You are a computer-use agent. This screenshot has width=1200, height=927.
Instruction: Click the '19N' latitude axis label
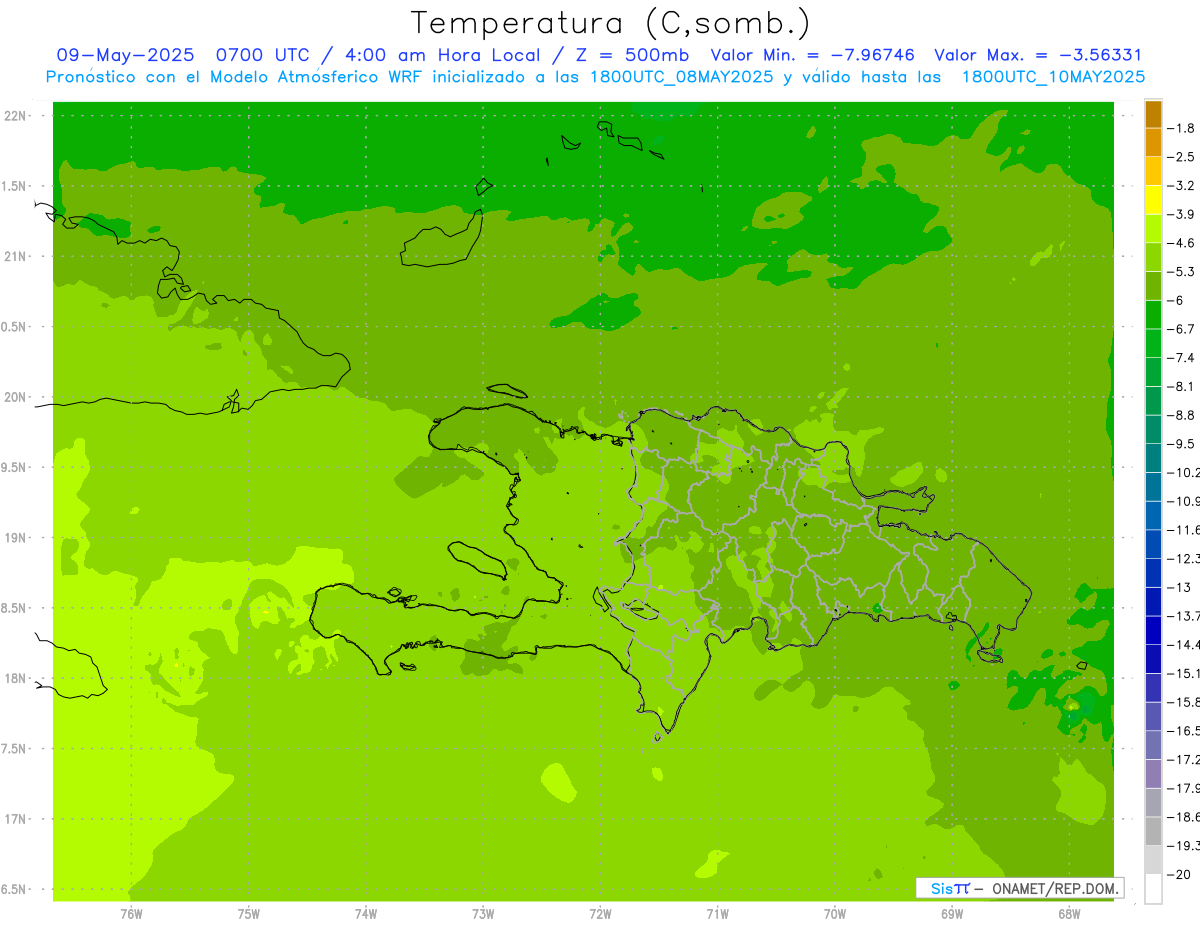[x=17, y=538]
